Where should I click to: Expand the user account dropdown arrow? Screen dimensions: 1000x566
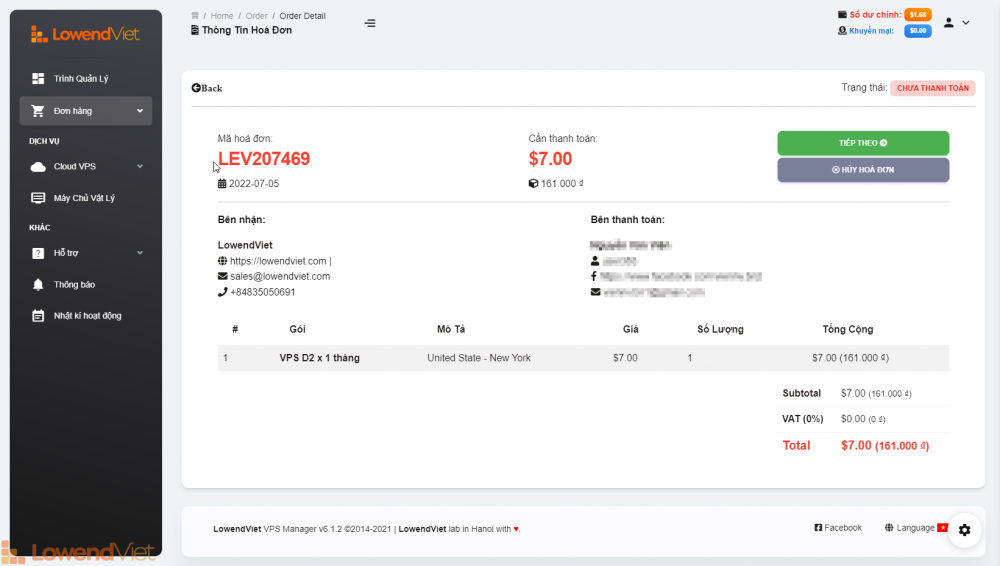[x=966, y=22]
